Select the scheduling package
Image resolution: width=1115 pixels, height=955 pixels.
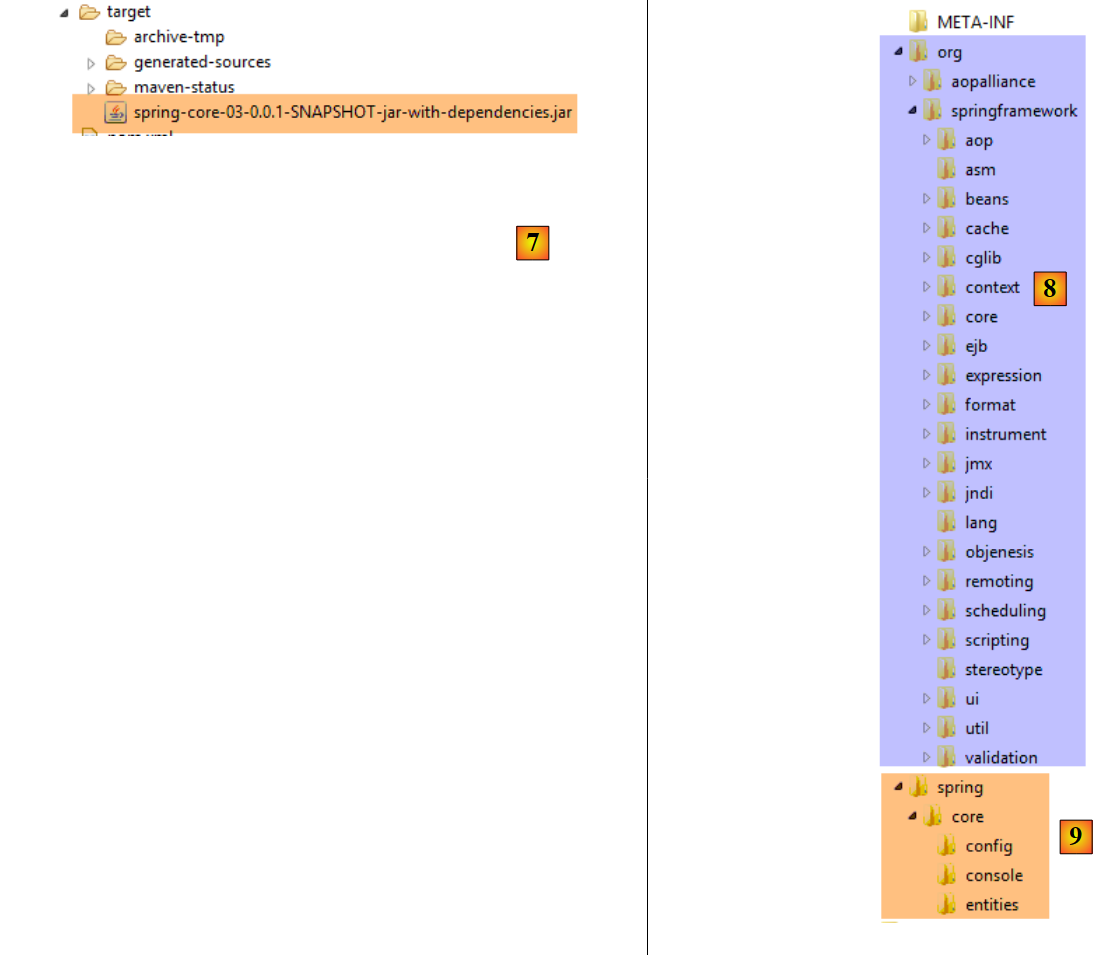(1005, 611)
